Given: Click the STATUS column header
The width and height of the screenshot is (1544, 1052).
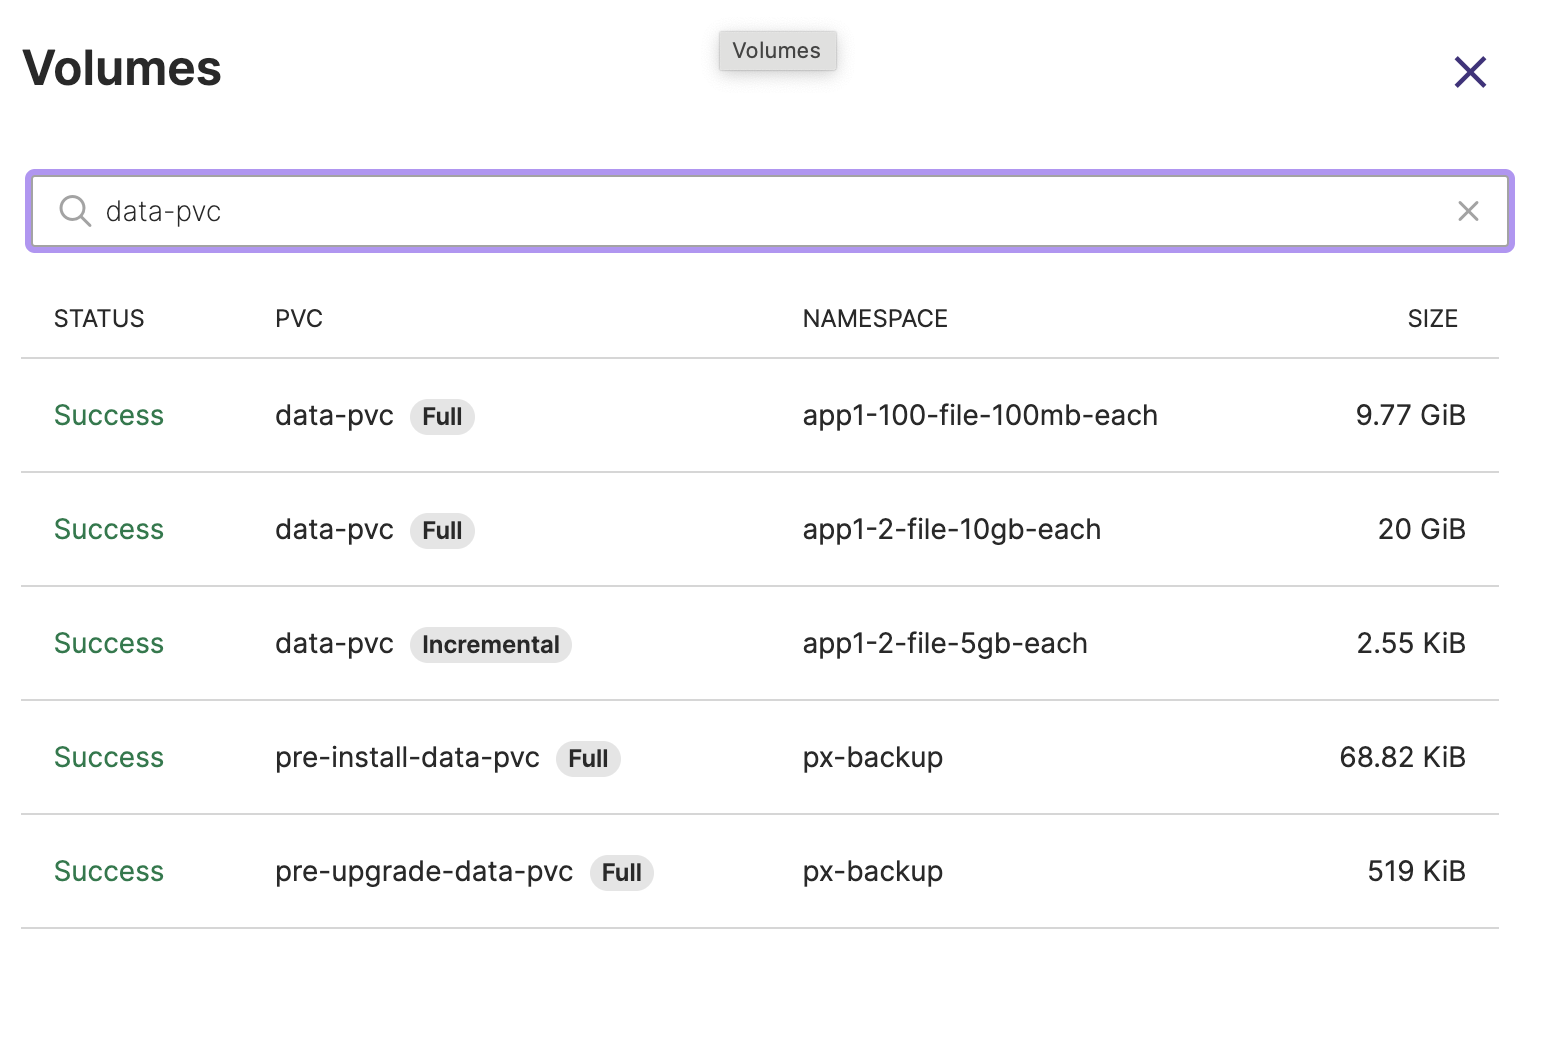Looking at the screenshot, I should (99, 319).
